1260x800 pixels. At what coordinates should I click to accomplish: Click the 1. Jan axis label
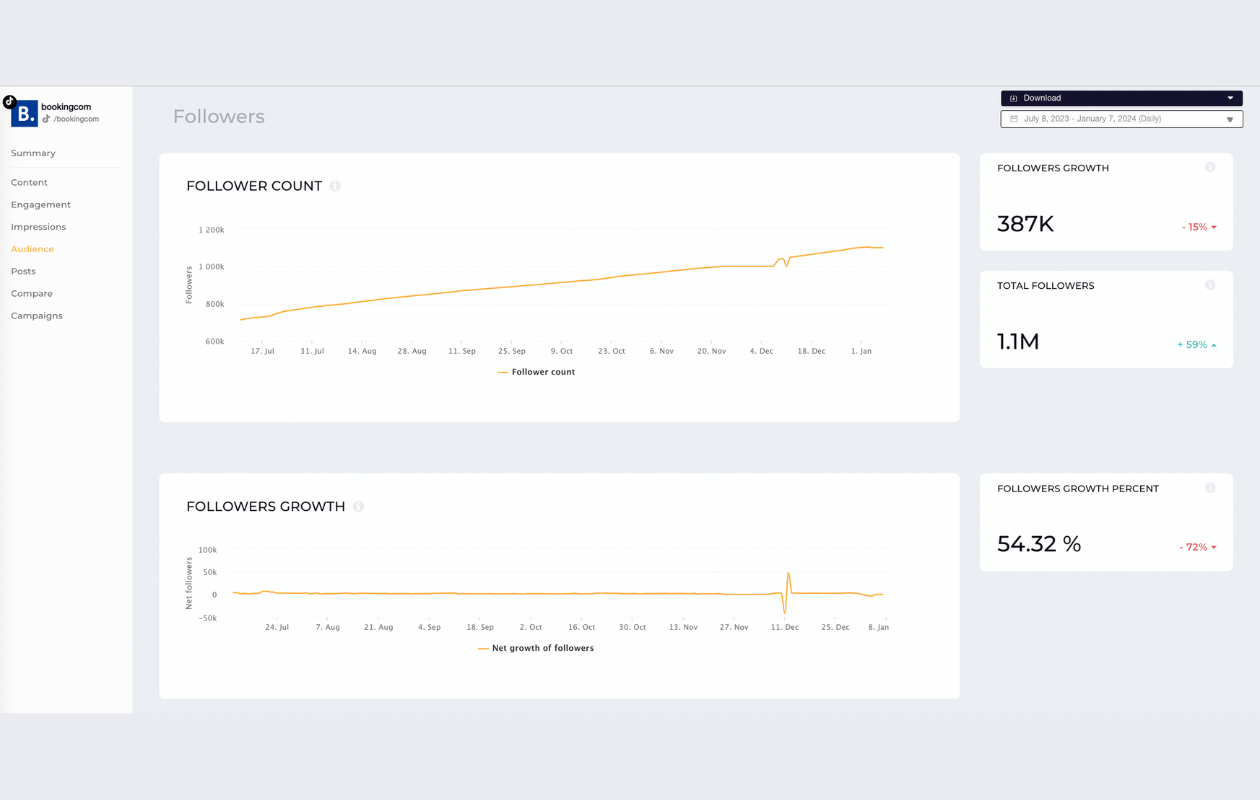point(861,351)
